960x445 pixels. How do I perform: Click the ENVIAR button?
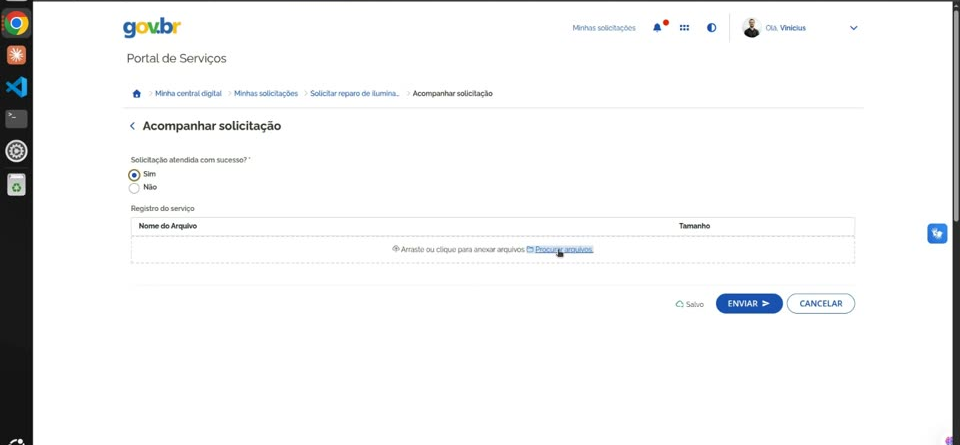click(749, 304)
